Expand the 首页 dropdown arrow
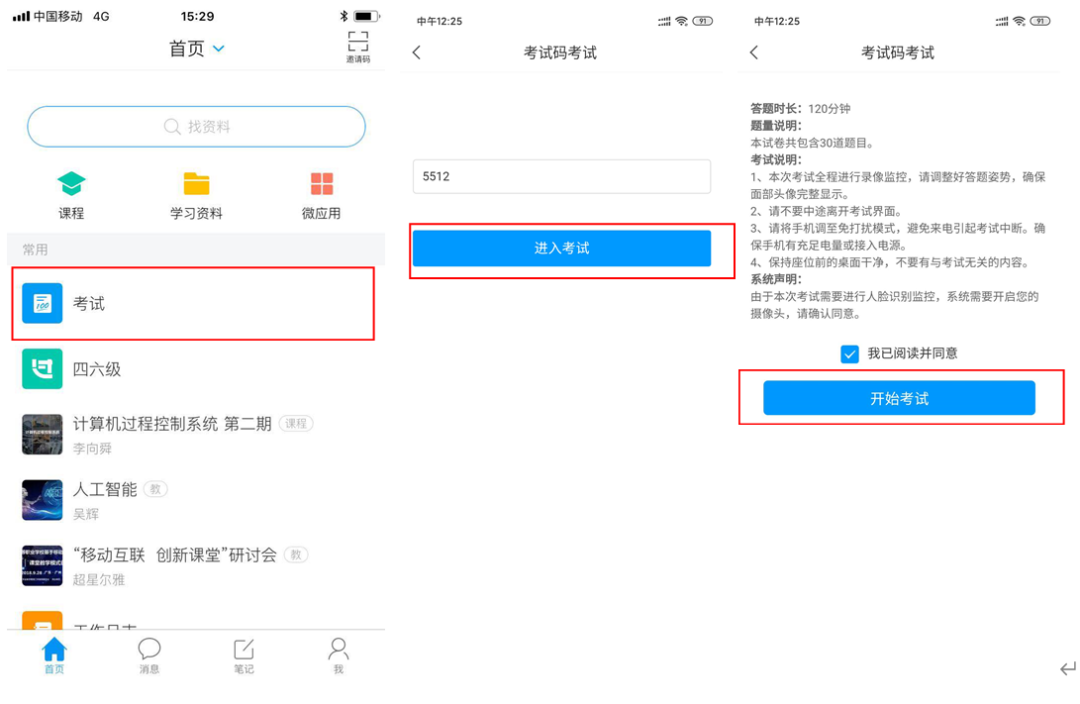This screenshot has height=704, width=1080. (219, 49)
